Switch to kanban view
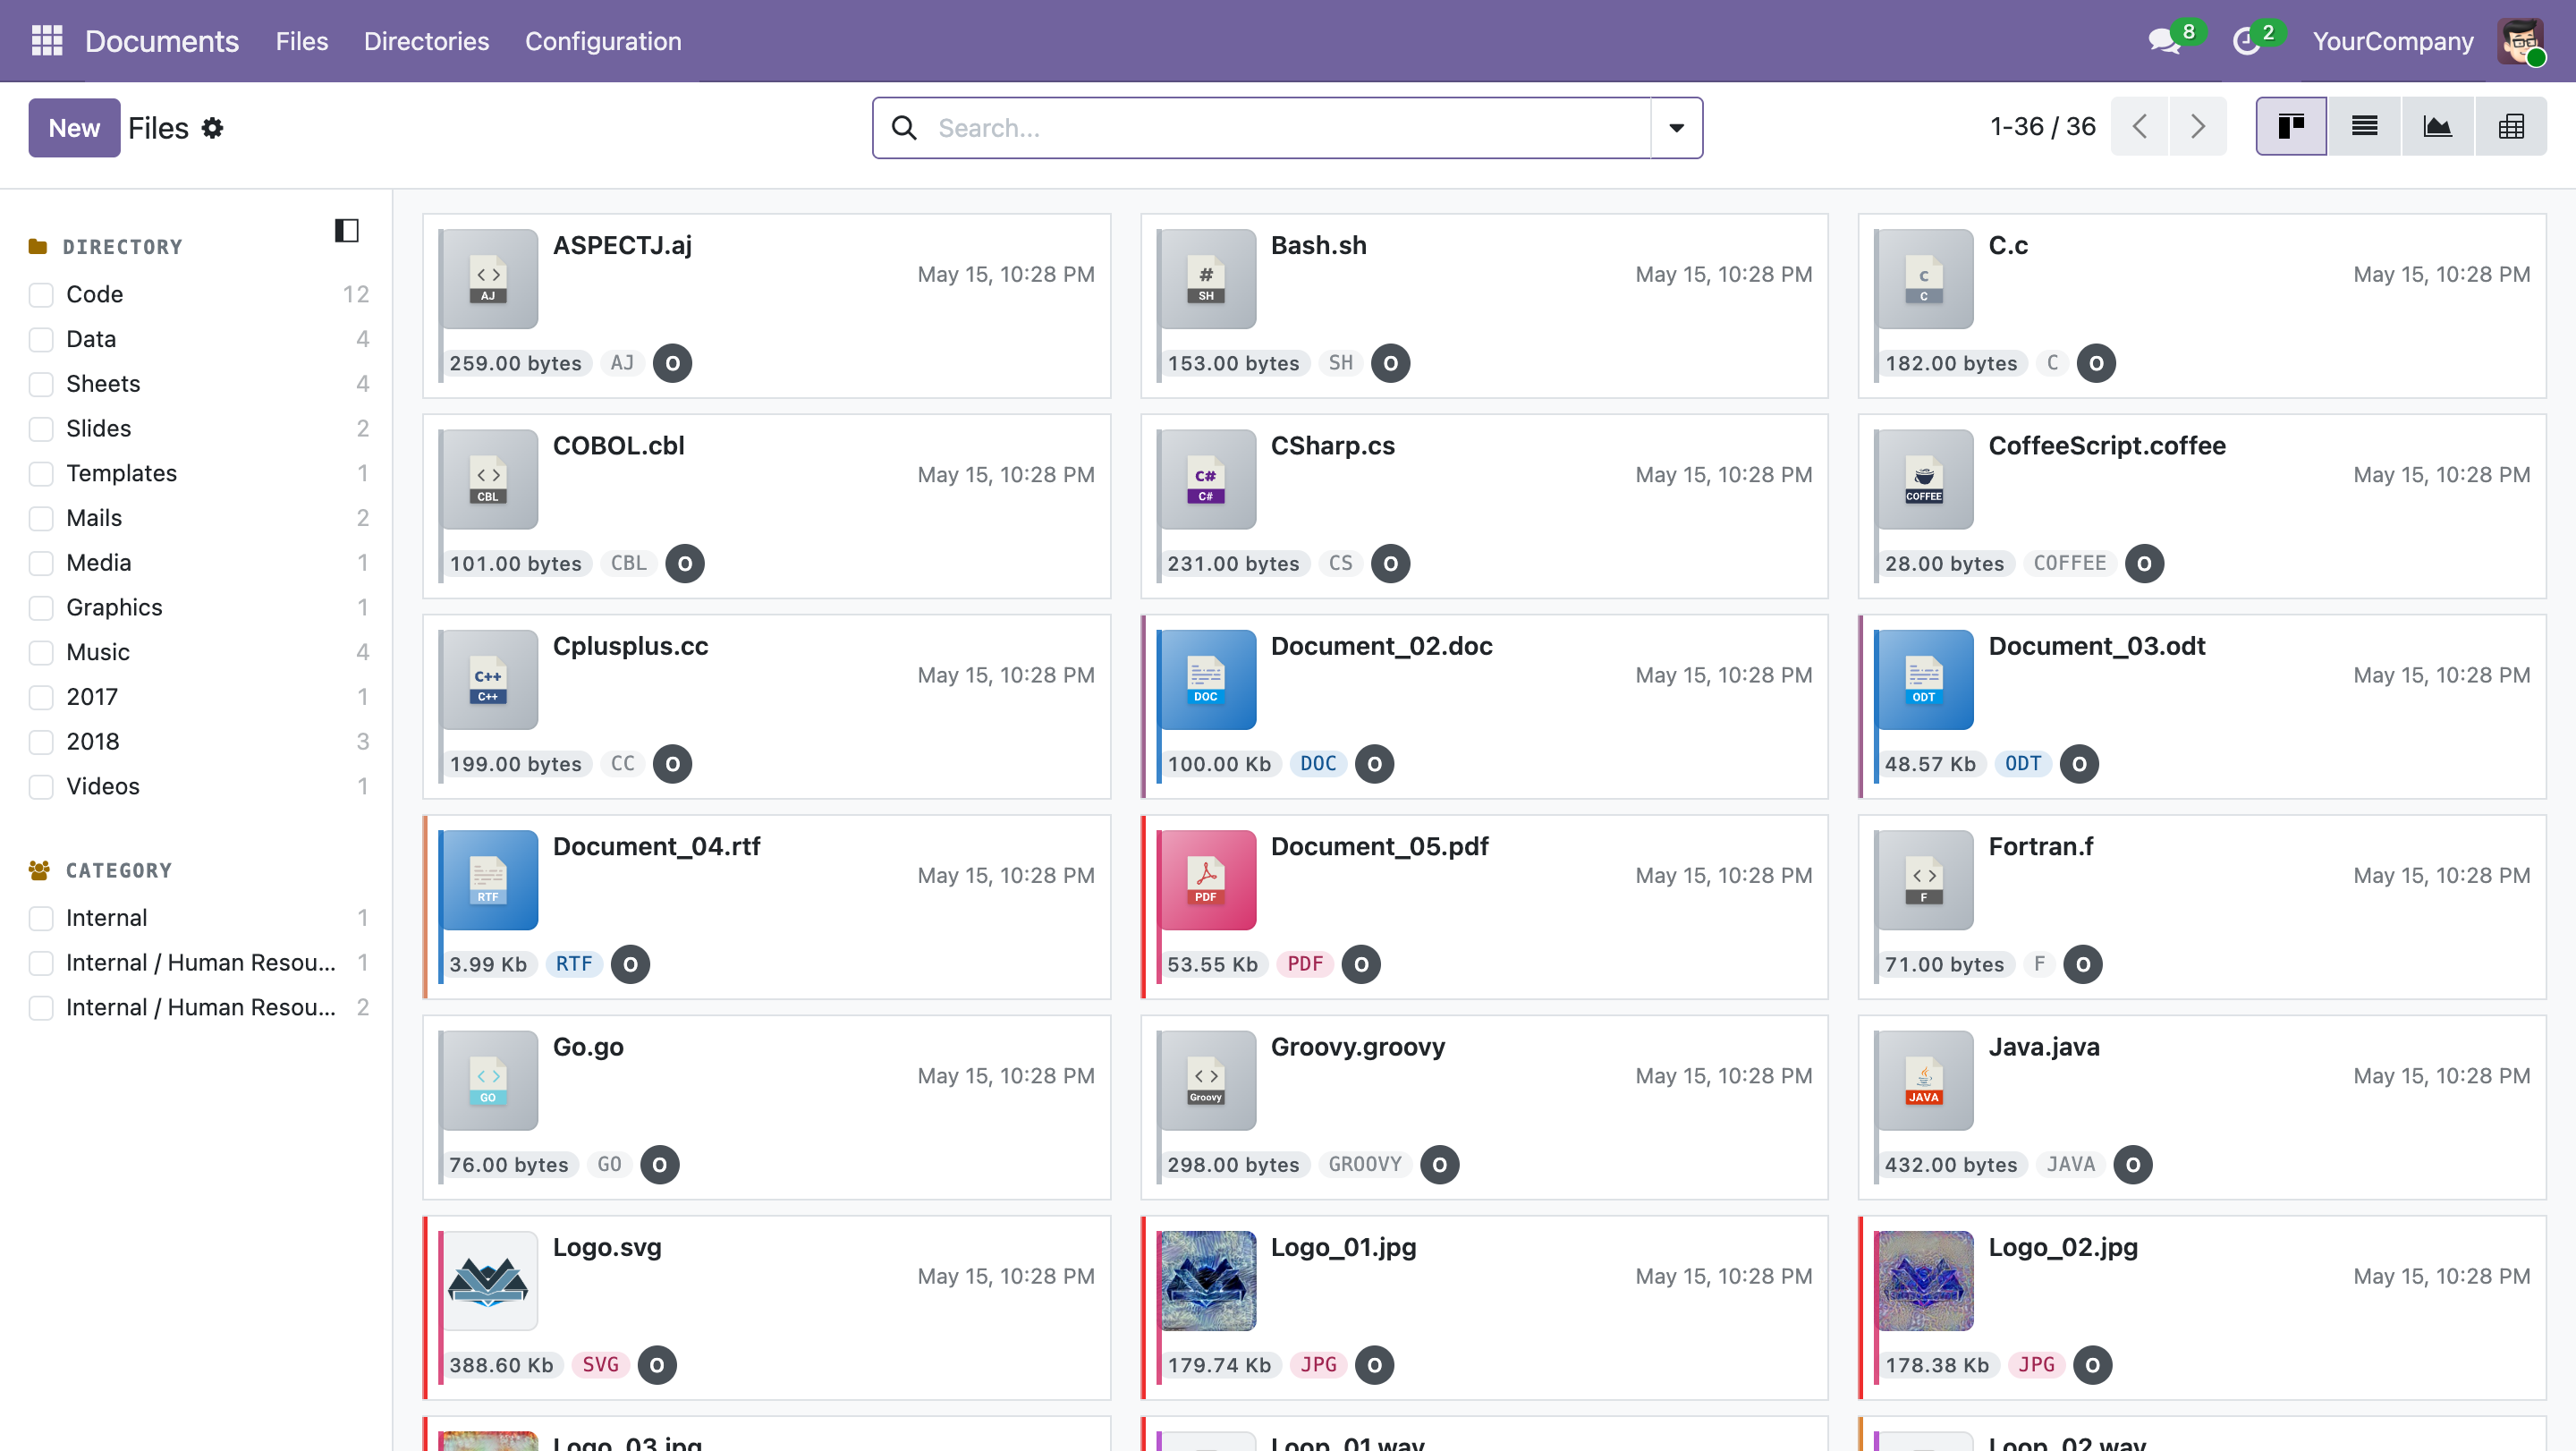The image size is (2576, 1451). [x=2291, y=127]
